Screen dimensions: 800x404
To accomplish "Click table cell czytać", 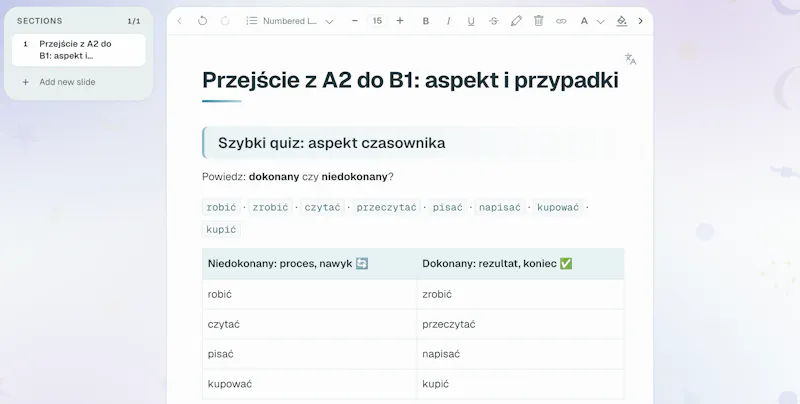I will tap(309, 324).
